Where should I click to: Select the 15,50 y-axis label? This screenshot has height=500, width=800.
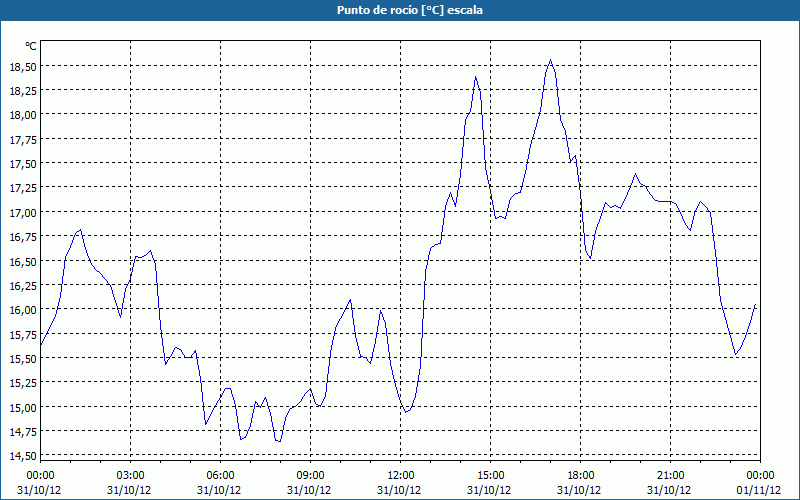(23, 359)
